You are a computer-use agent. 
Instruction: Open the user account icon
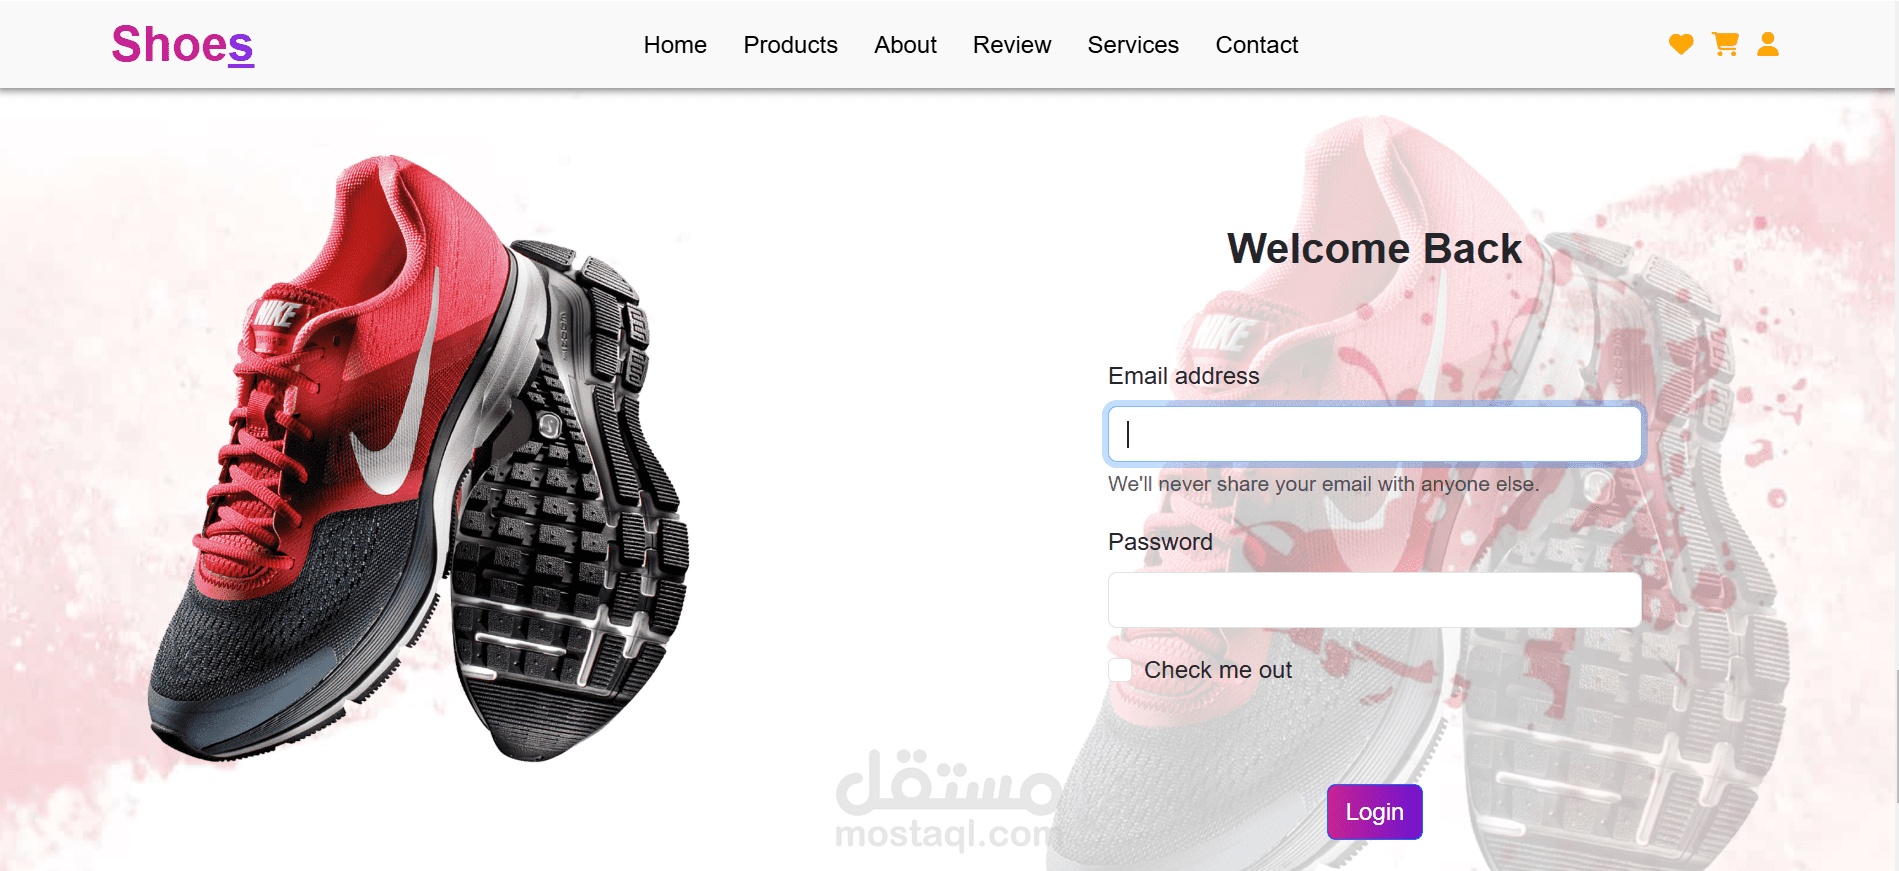click(1768, 44)
